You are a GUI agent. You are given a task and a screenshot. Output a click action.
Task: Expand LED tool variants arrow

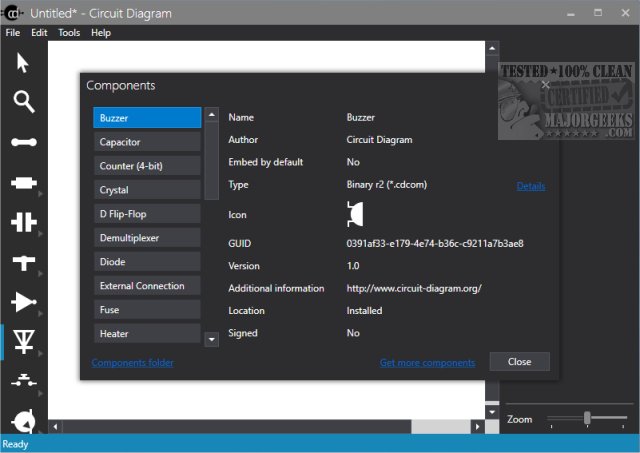click(40, 354)
